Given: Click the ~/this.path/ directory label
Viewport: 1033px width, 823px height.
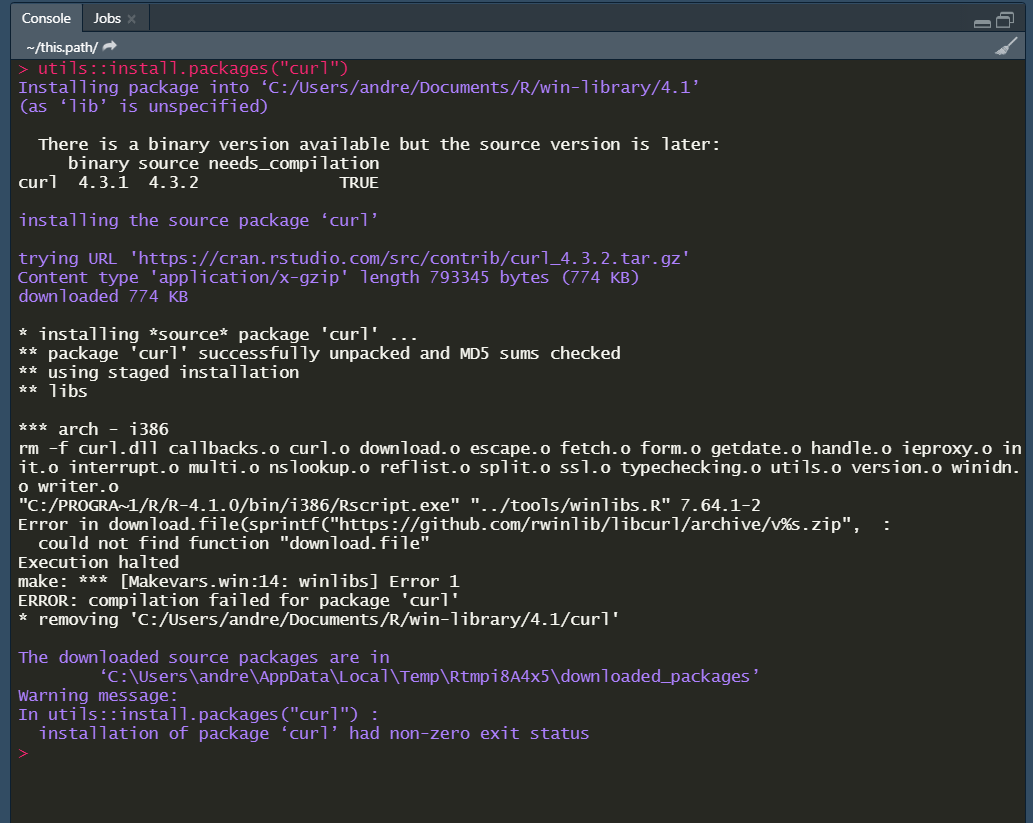Looking at the screenshot, I should point(61,47).
